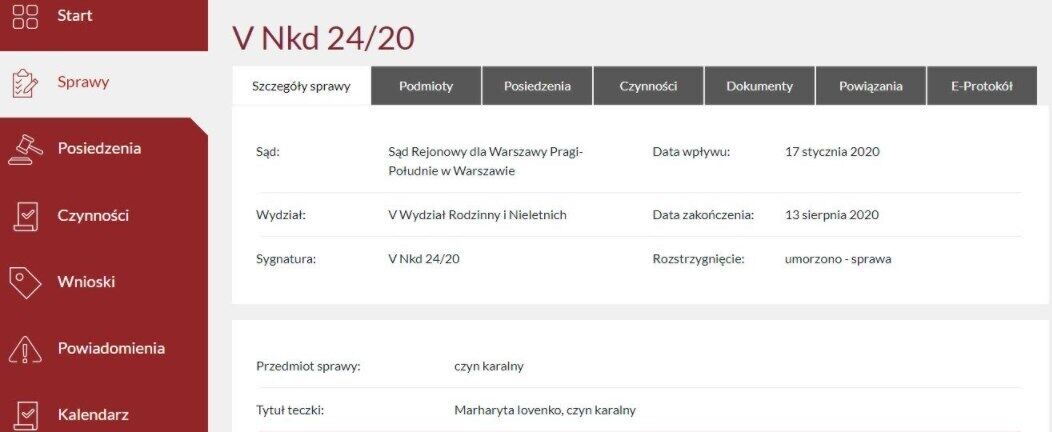The height and width of the screenshot is (432, 1052).
Task: Select the Wnioski tag icon
Action: [24, 282]
